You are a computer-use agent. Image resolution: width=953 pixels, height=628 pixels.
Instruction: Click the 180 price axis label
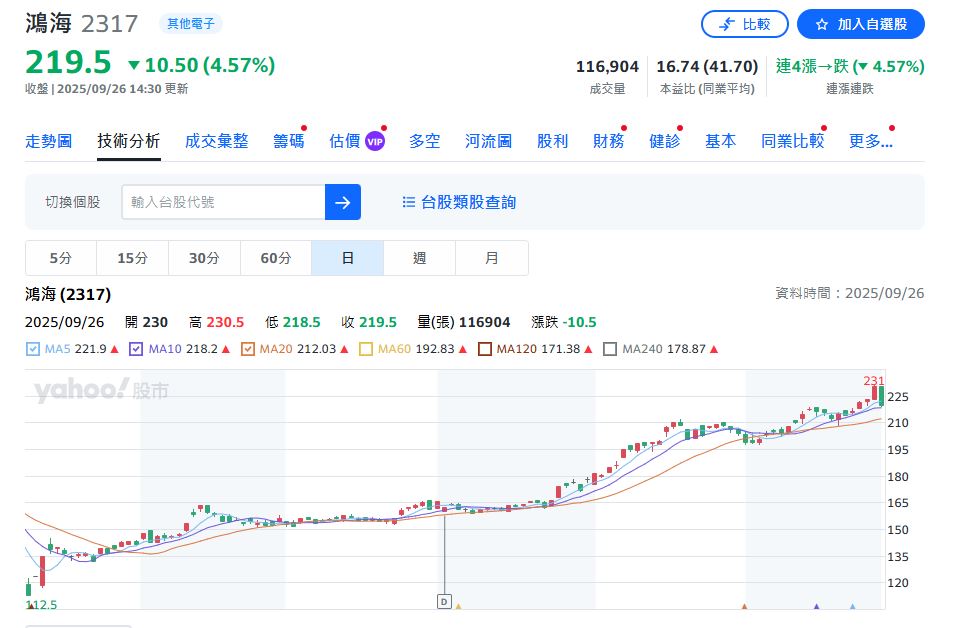tap(898, 477)
